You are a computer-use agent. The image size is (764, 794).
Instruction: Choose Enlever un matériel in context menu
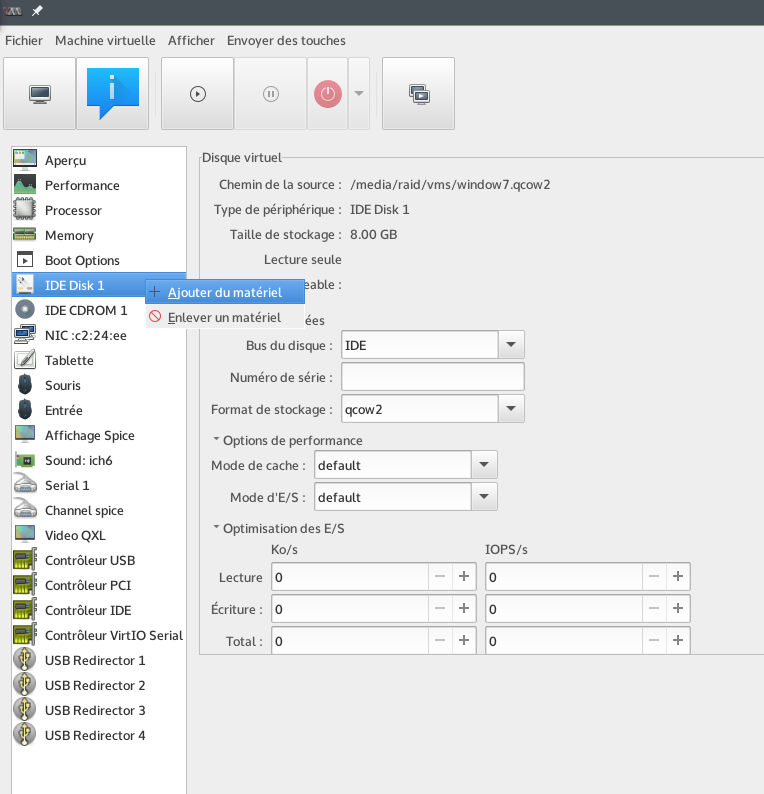pos(225,317)
